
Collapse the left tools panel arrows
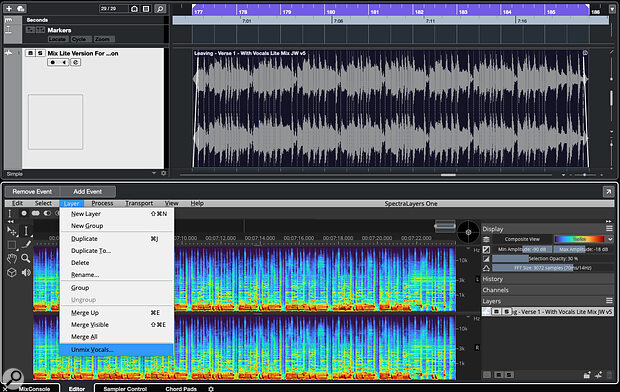coord(11,222)
